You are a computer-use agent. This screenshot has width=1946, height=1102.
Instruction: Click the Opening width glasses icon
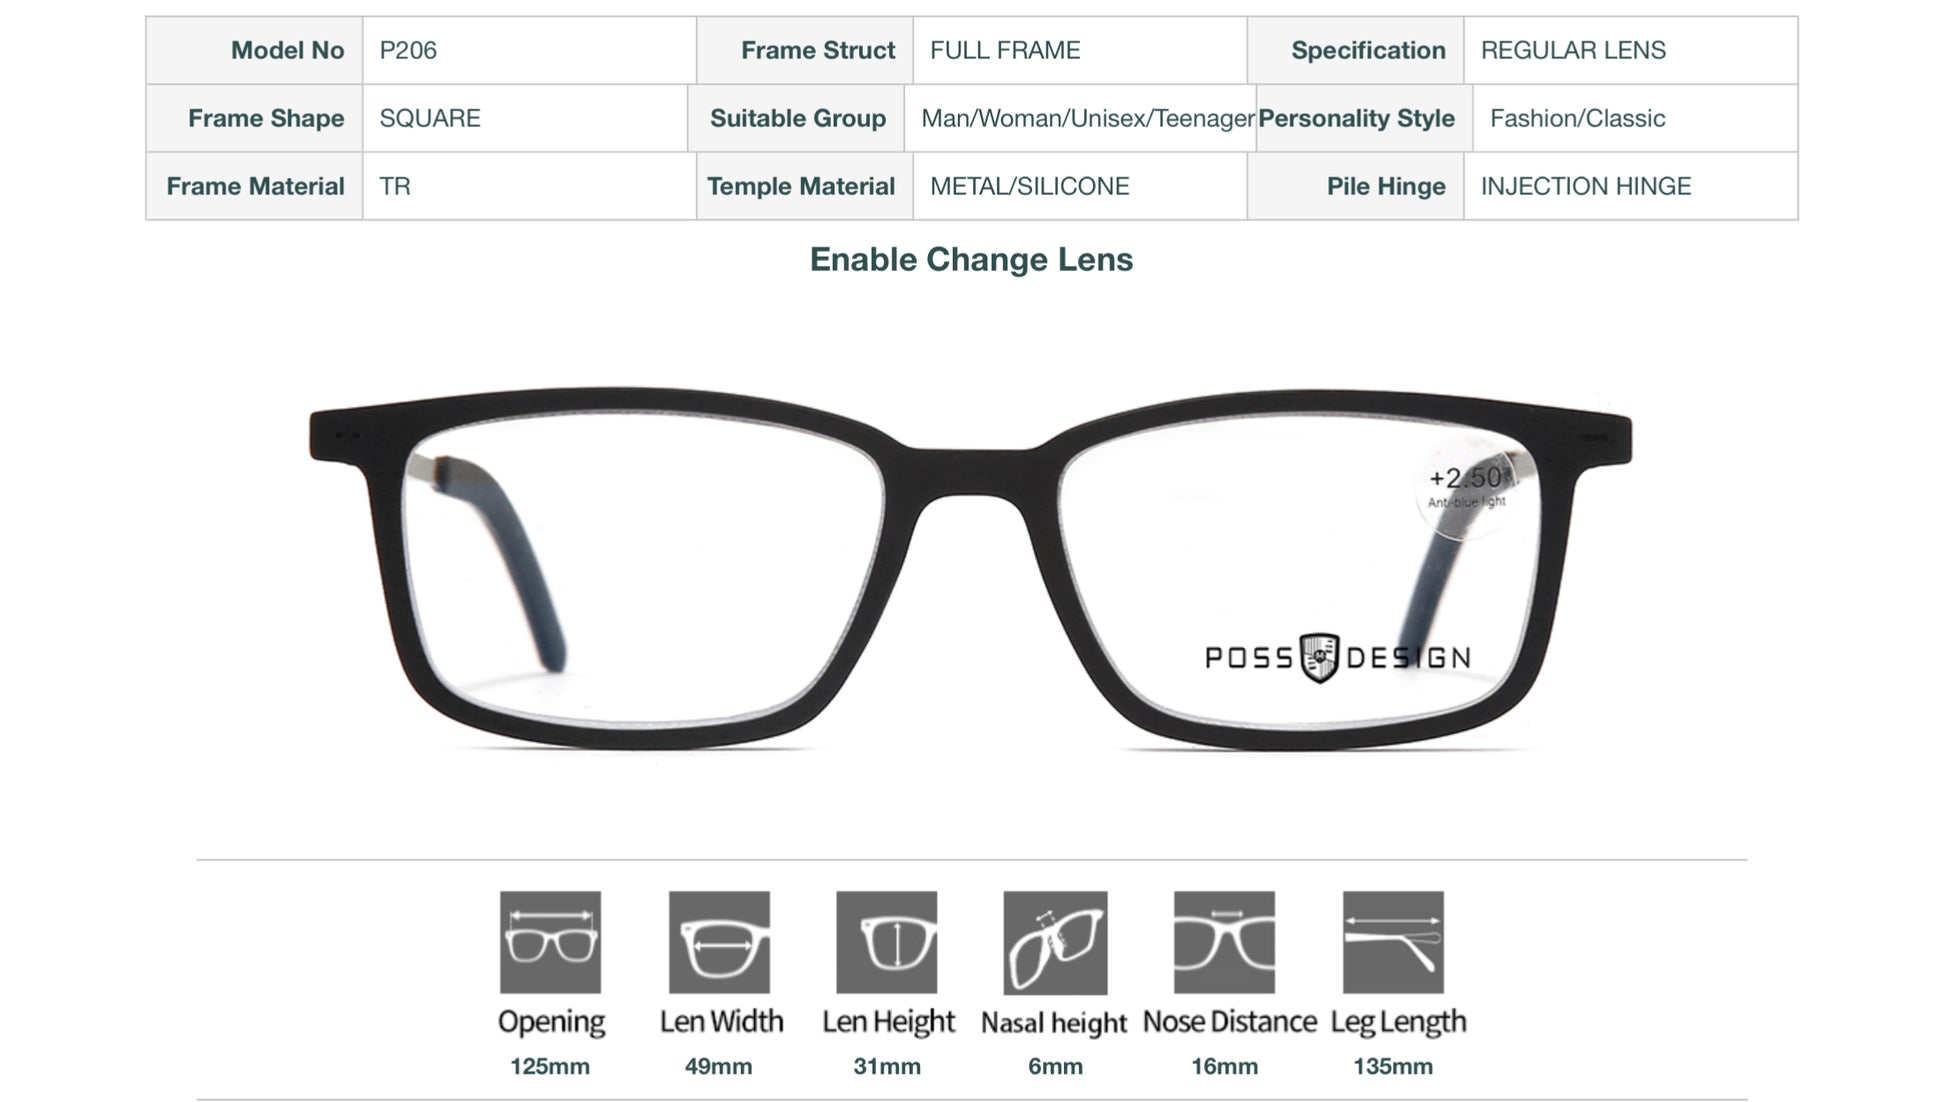(x=550, y=942)
